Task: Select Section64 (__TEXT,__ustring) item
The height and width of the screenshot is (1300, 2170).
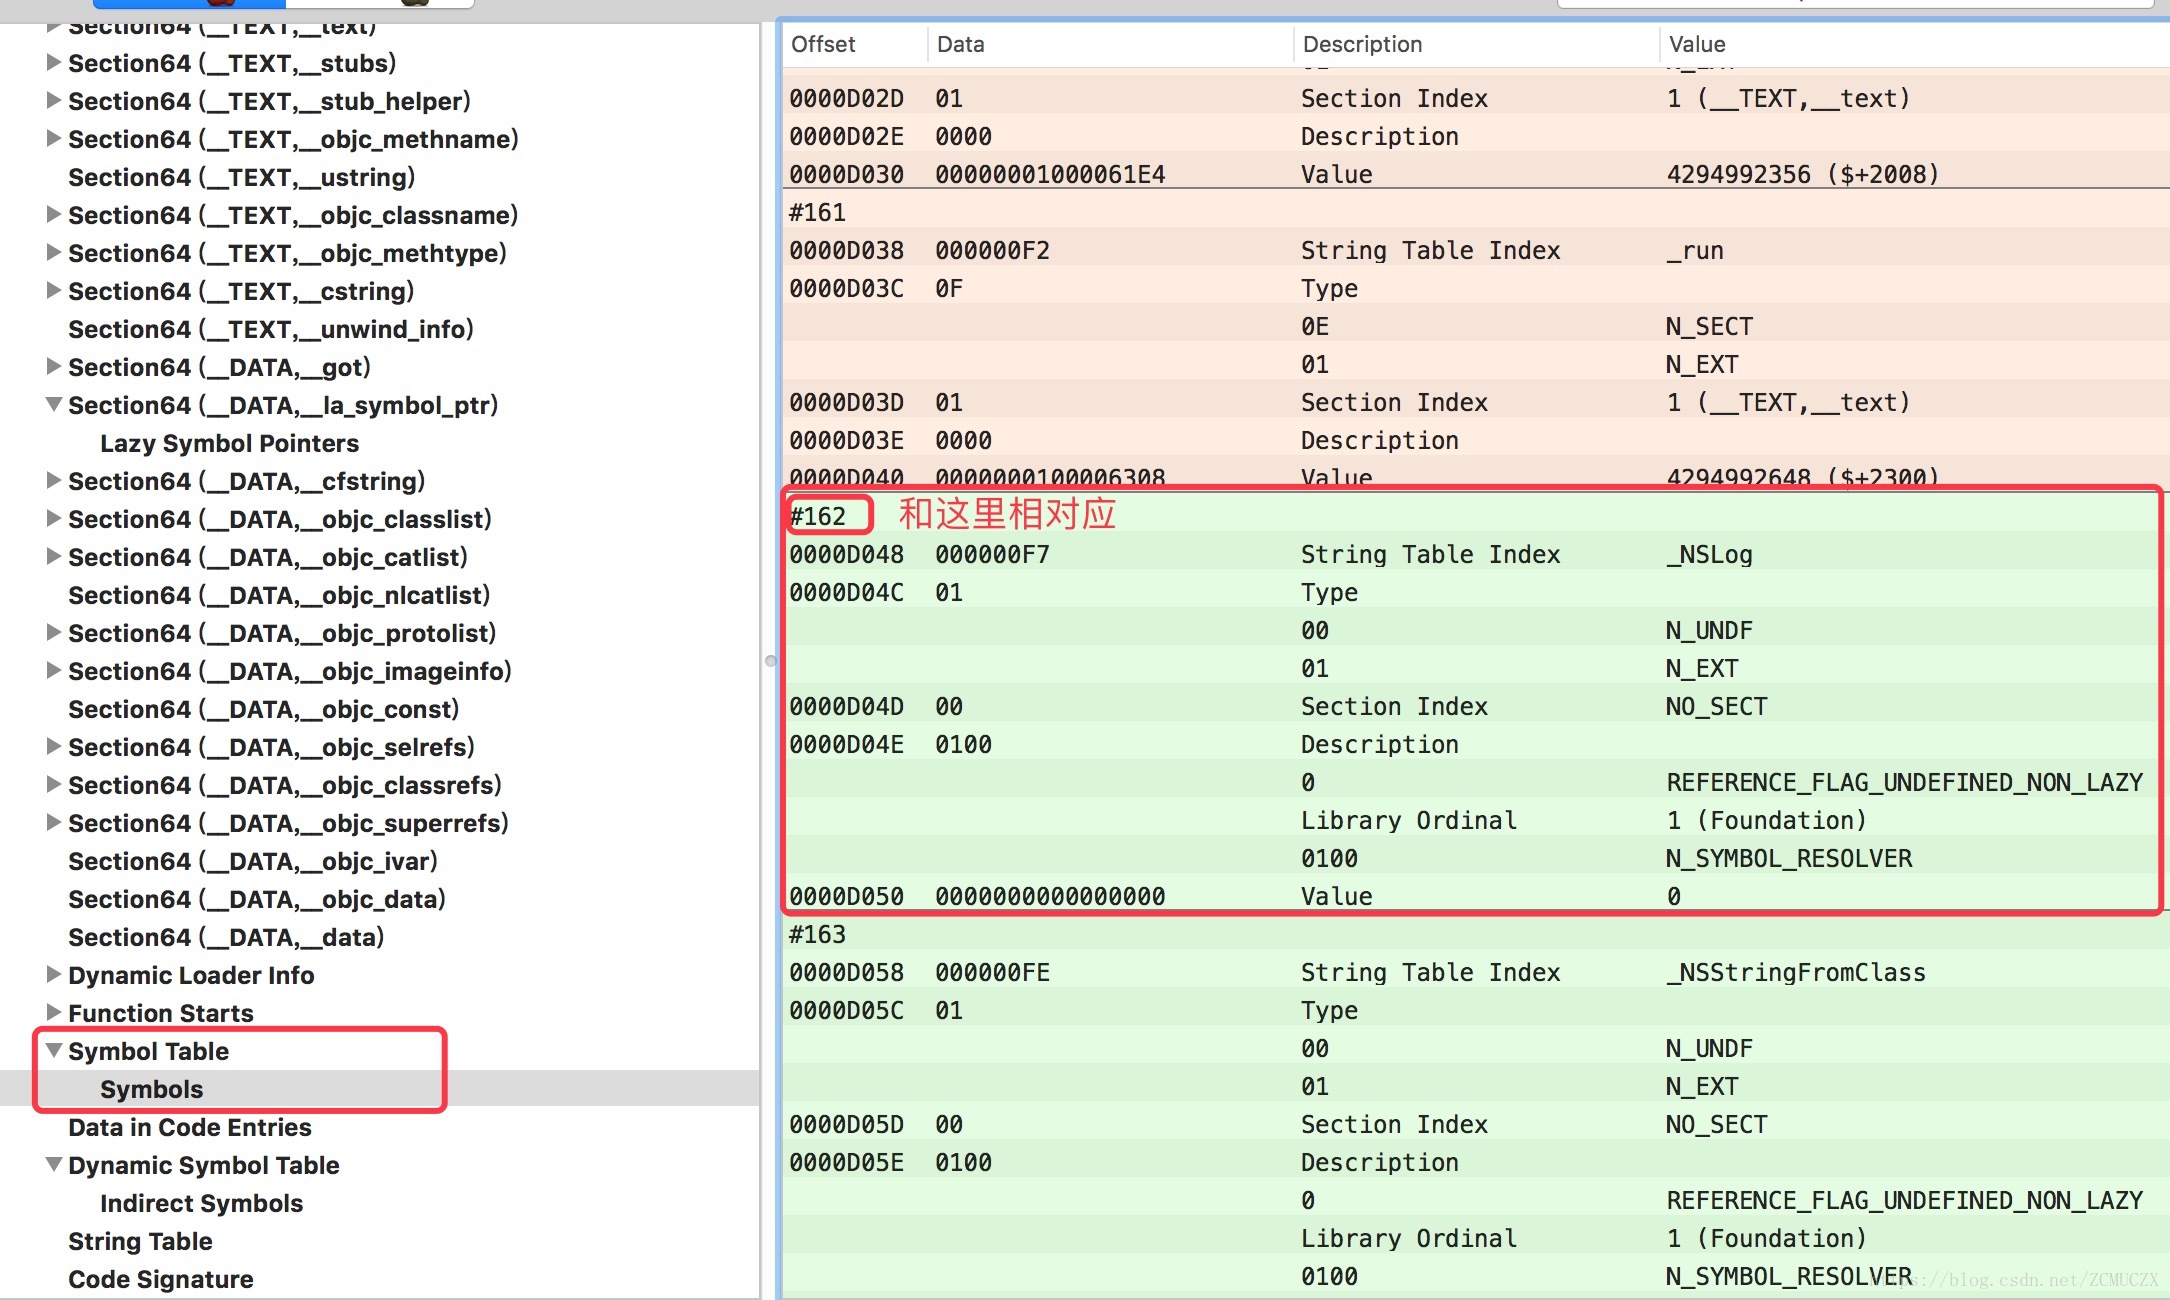Action: click(241, 177)
